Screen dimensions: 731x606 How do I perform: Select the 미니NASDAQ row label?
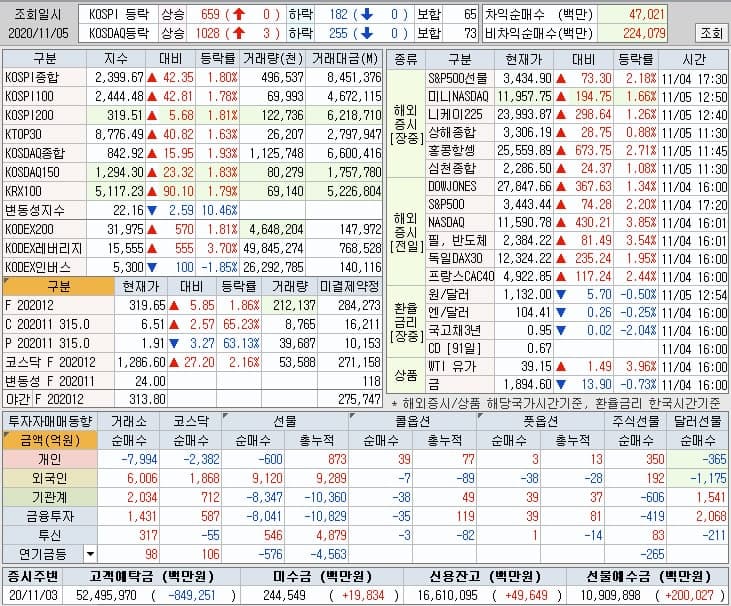pos(458,96)
